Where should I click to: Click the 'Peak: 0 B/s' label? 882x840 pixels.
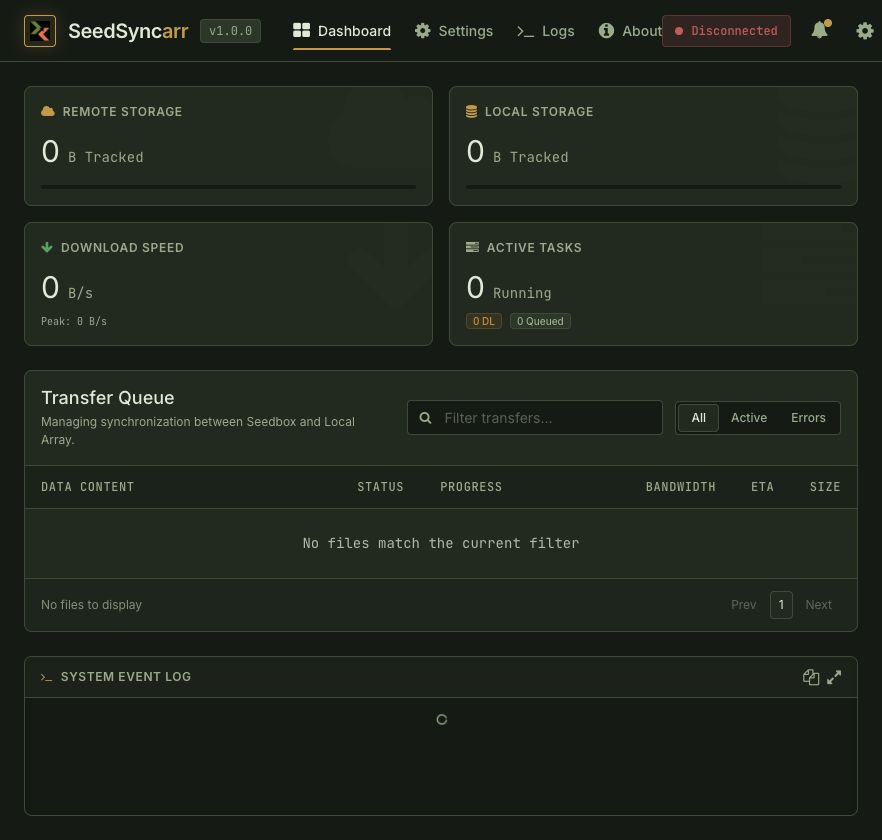(x=74, y=321)
